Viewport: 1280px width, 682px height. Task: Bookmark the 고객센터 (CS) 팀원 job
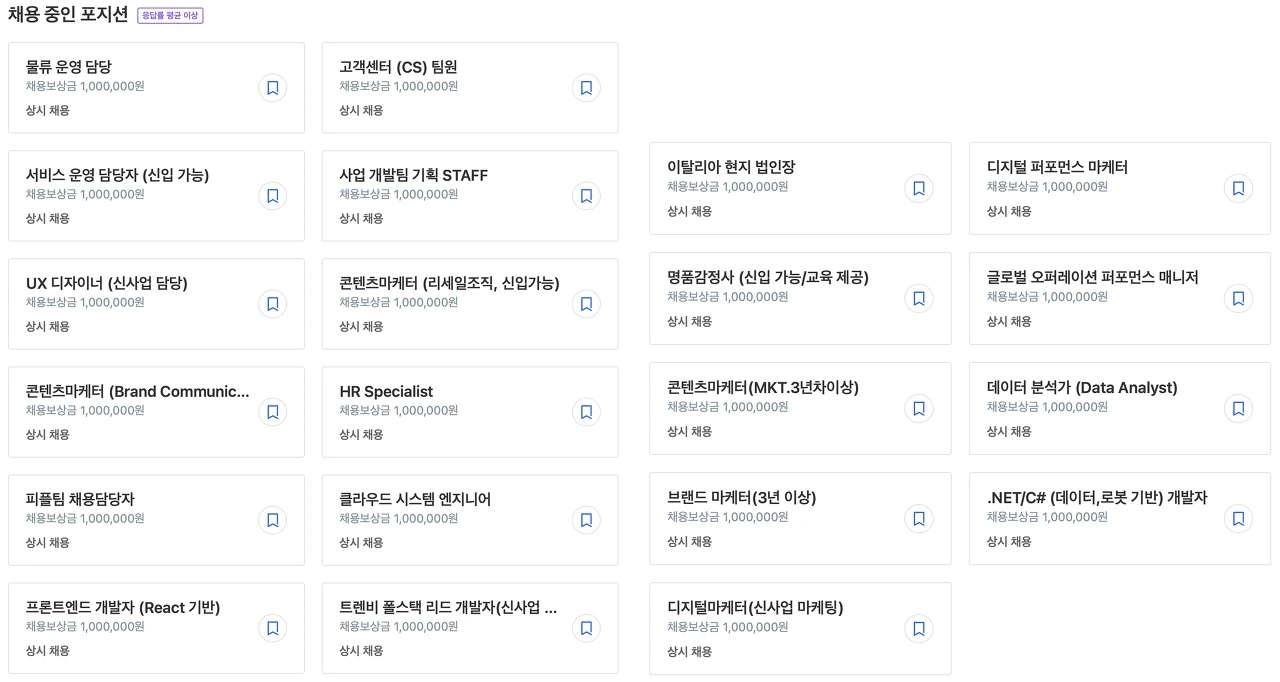[586, 88]
